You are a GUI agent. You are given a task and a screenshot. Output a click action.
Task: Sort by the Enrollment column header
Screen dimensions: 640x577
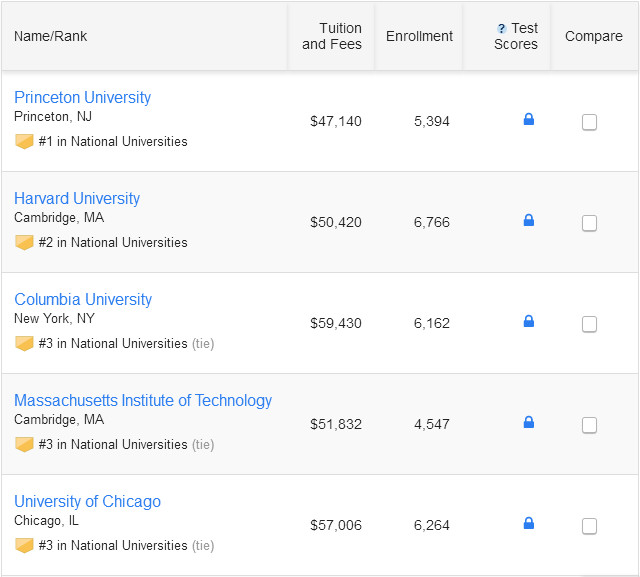tap(419, 36)
